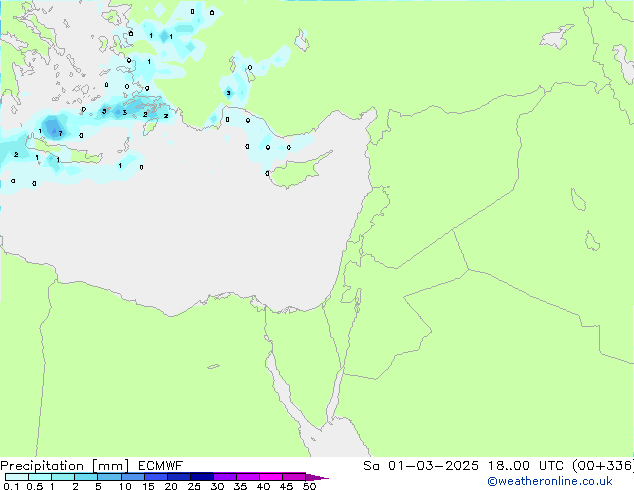This screenshot has height=490, width=634.
Task: Click the 0.1–0.5 mm legend swatch
Action: point(17,477)
